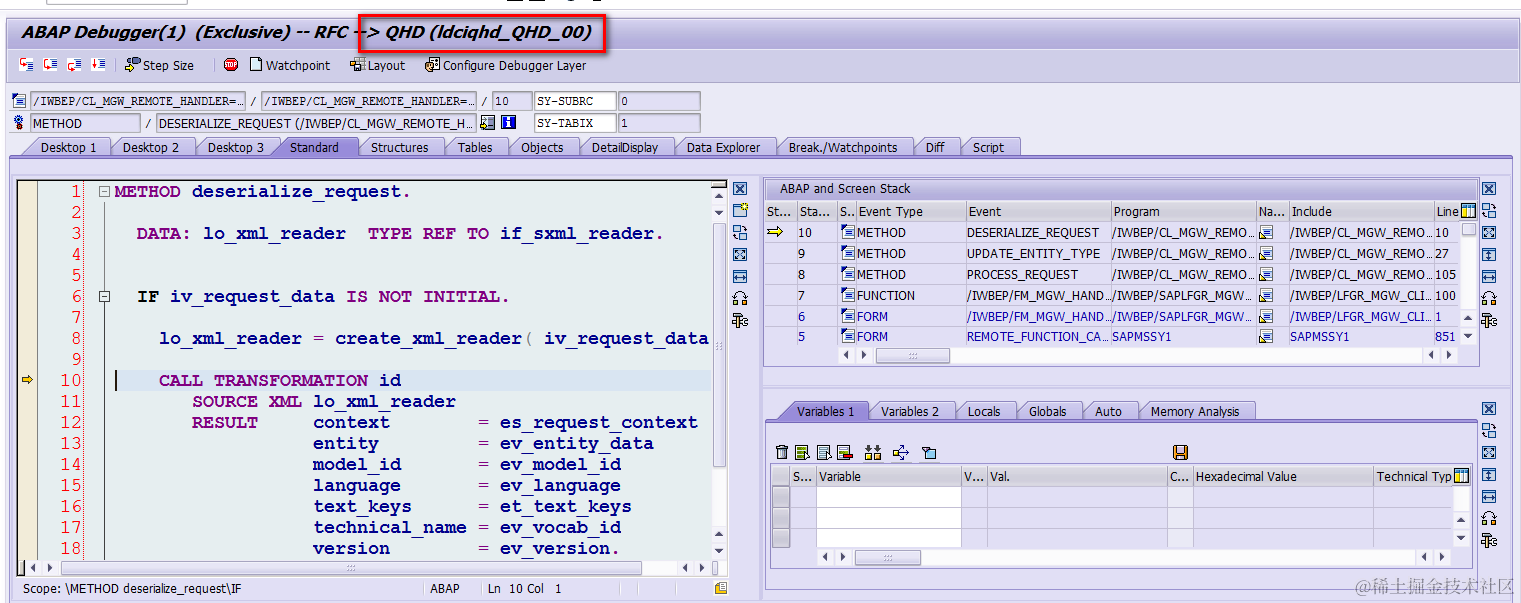The height and width of the screenshot is (603, 1521).
Task: Click the Watchpoint button
Action: click(289, 65)
